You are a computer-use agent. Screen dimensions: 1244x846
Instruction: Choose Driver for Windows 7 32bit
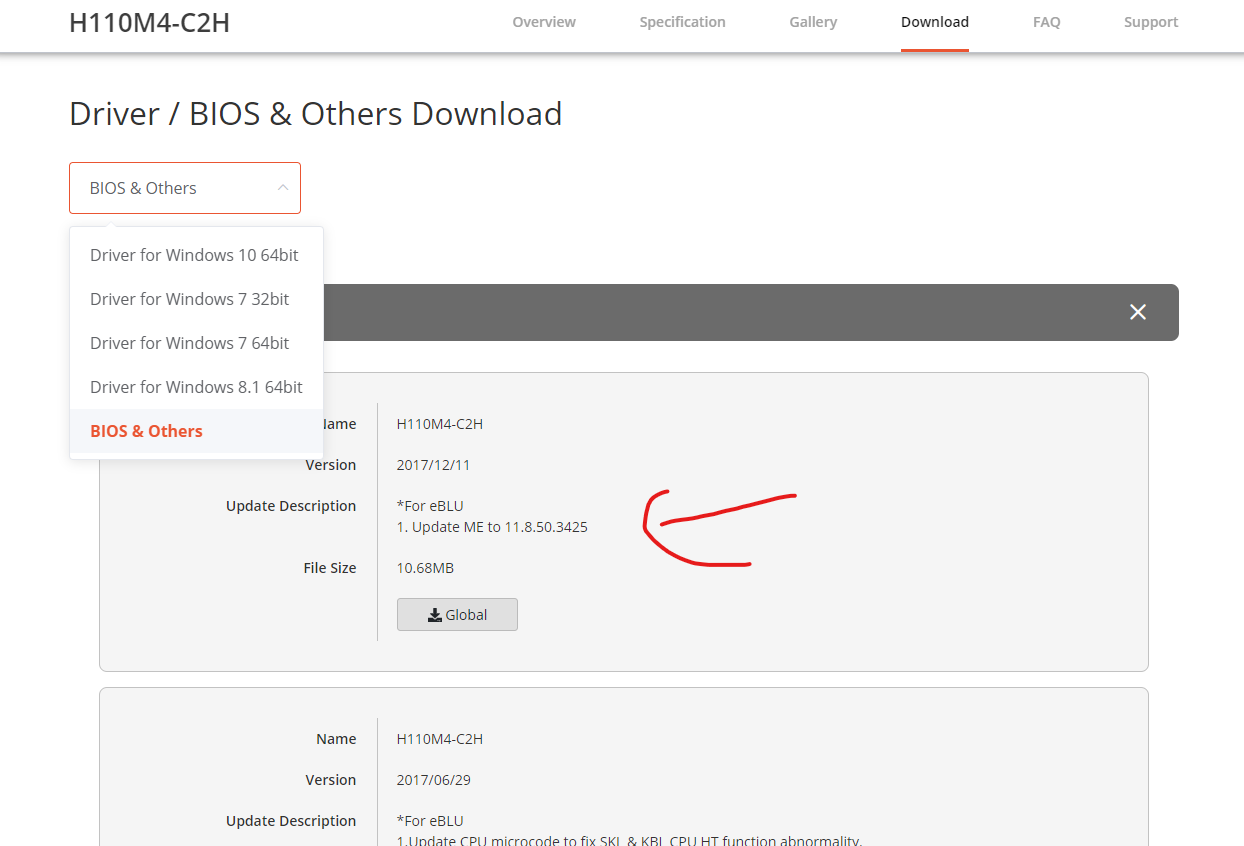(x=196, y=299)
